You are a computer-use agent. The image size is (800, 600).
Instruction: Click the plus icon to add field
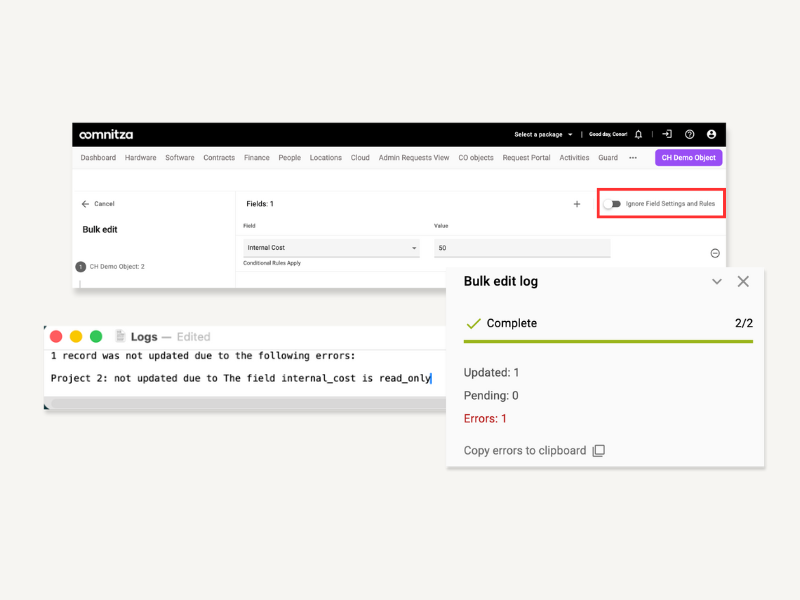(x=577, y=204)
